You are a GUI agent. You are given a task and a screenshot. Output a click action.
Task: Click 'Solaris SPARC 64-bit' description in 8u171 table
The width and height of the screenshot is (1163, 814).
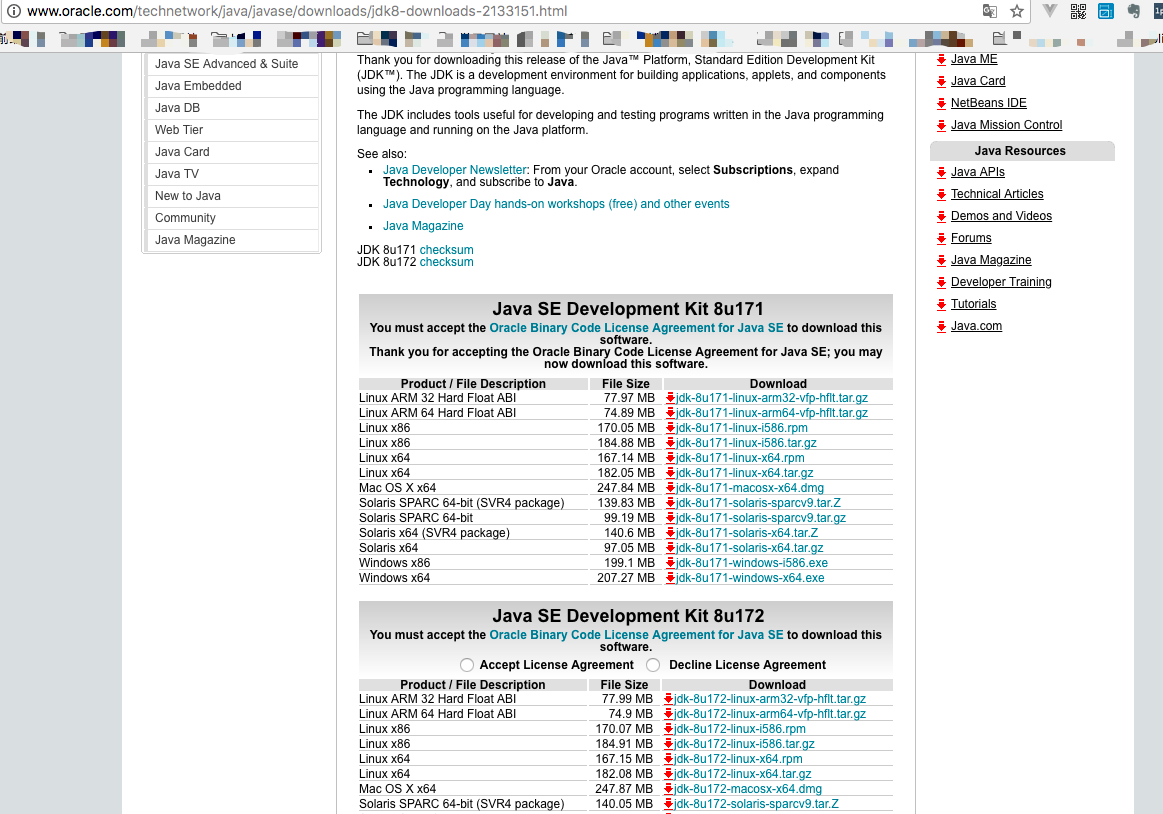point(416,518)
